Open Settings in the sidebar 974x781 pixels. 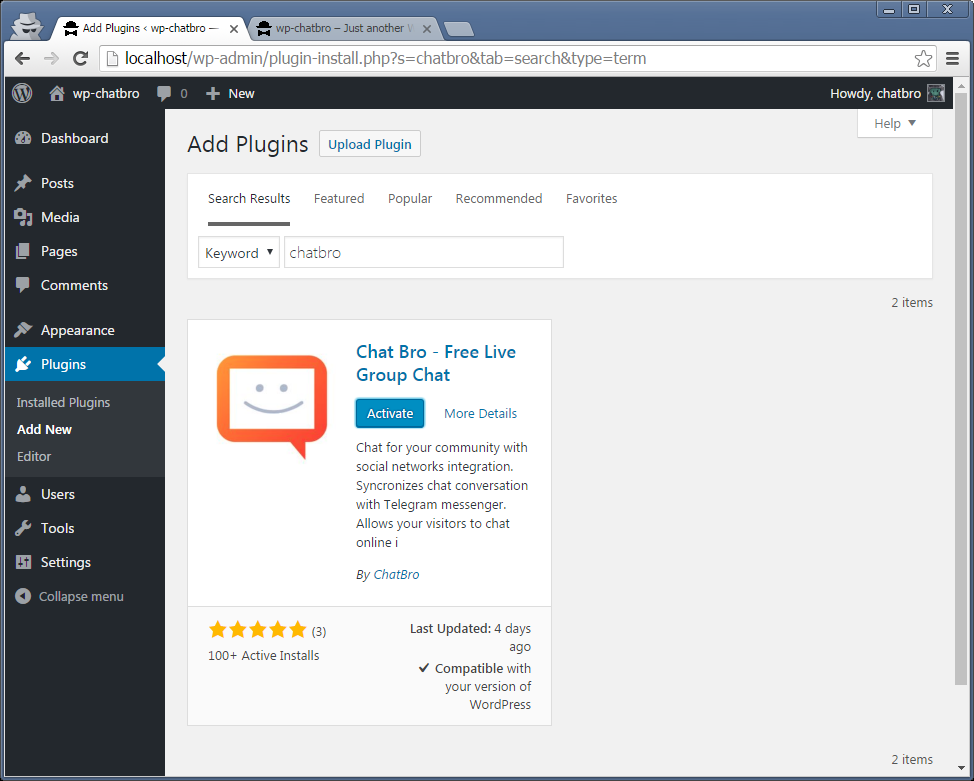[x=66, y=562]
